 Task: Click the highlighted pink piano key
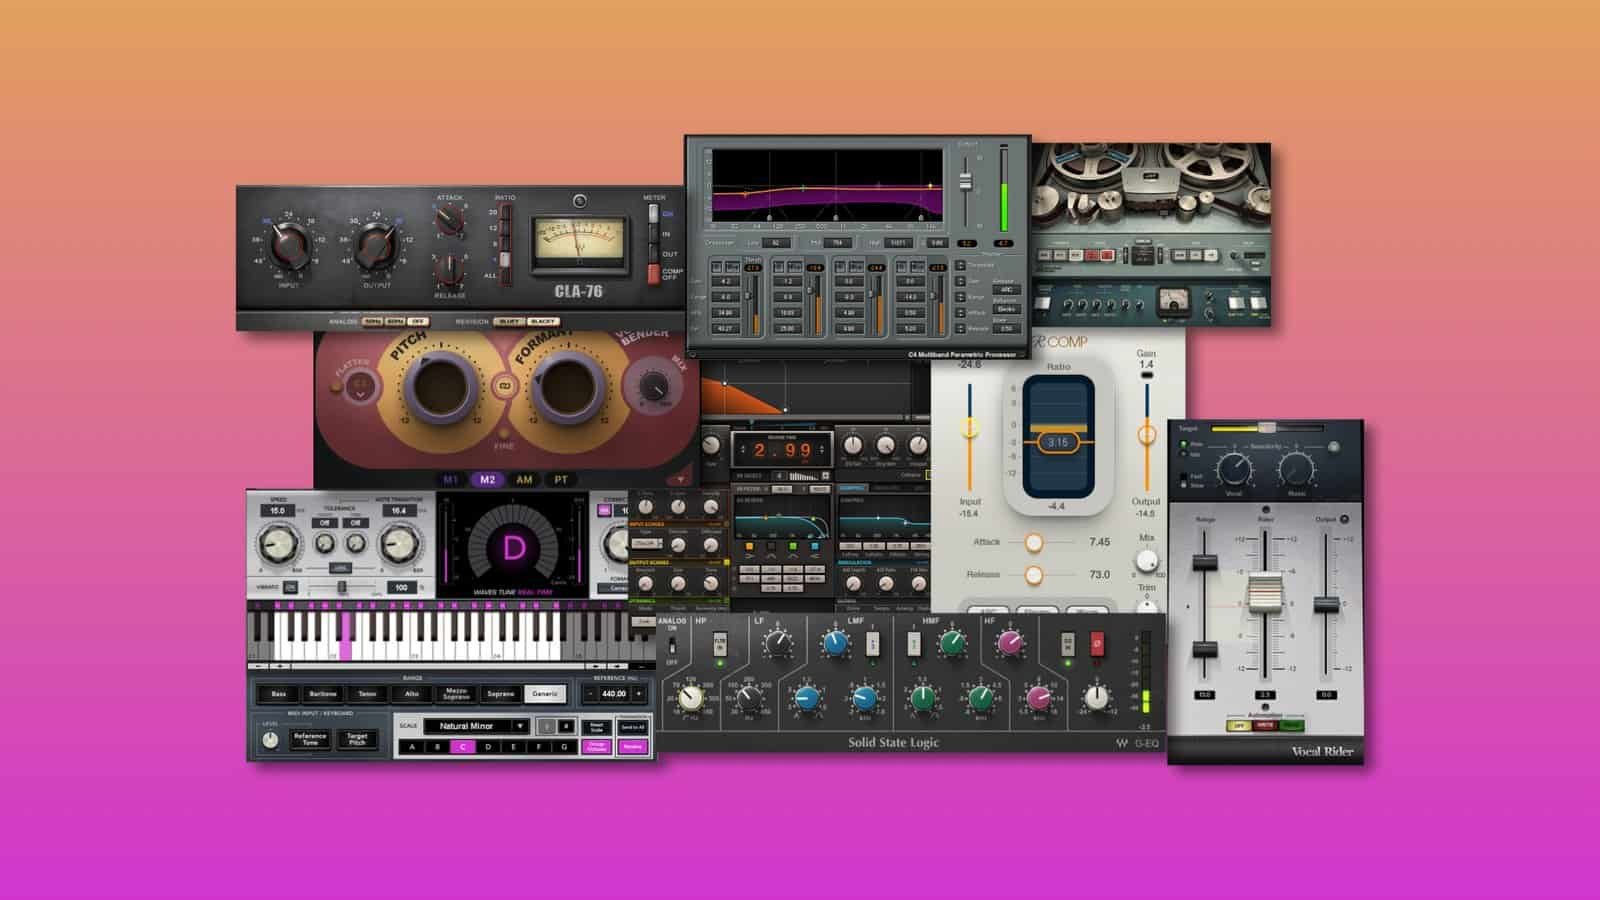pos(346,635)
